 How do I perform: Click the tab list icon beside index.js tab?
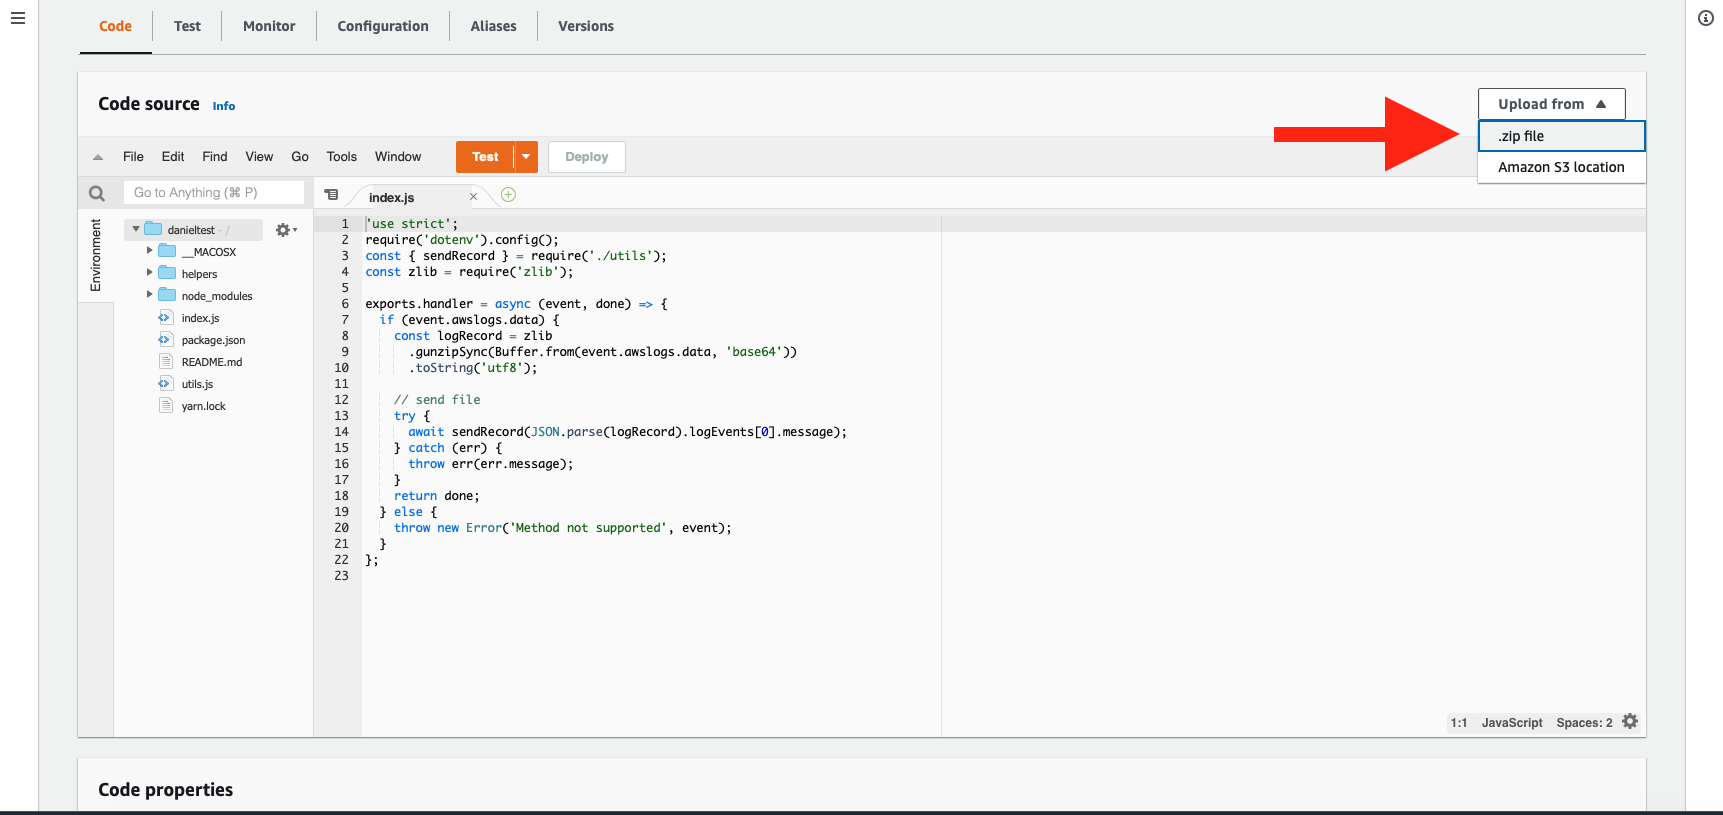click(331, 195)
